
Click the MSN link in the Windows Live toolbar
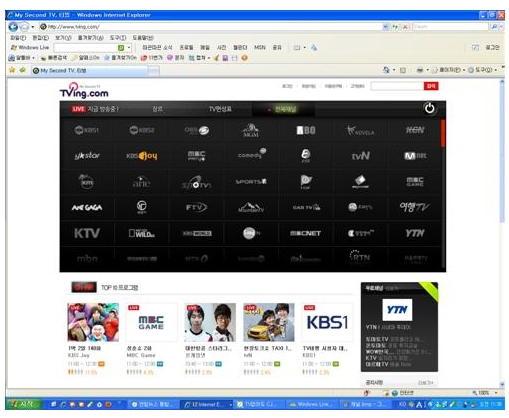click(260, 48)
